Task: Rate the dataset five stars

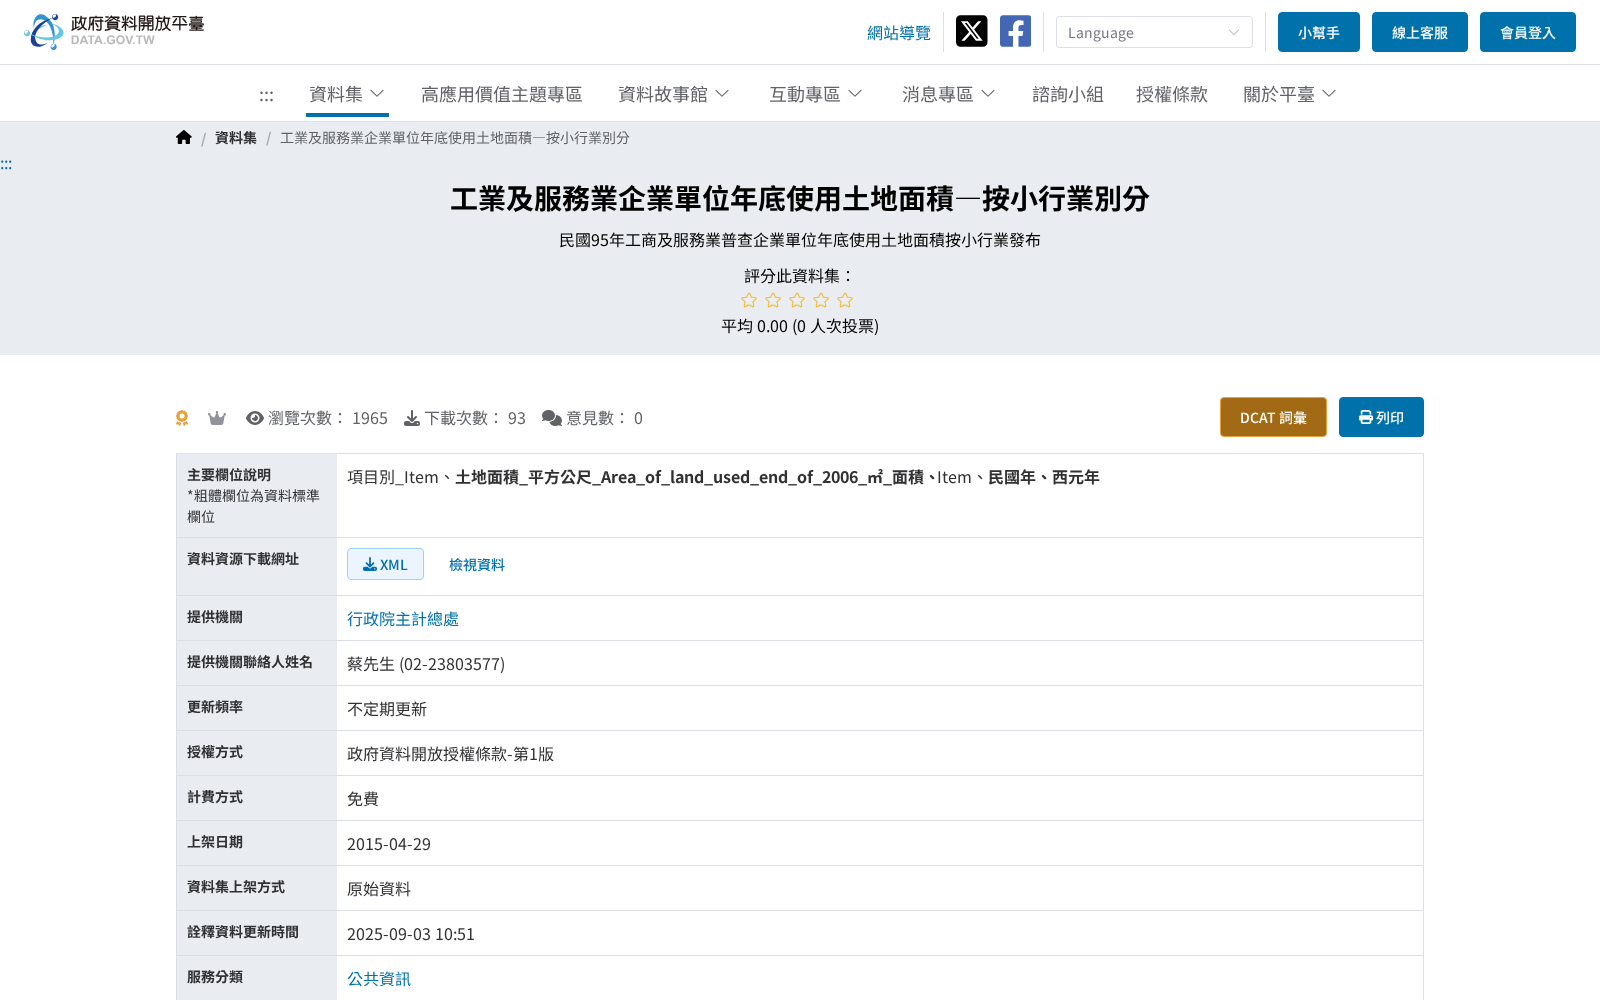Action: pyautogui.click(x=845, y=300)
